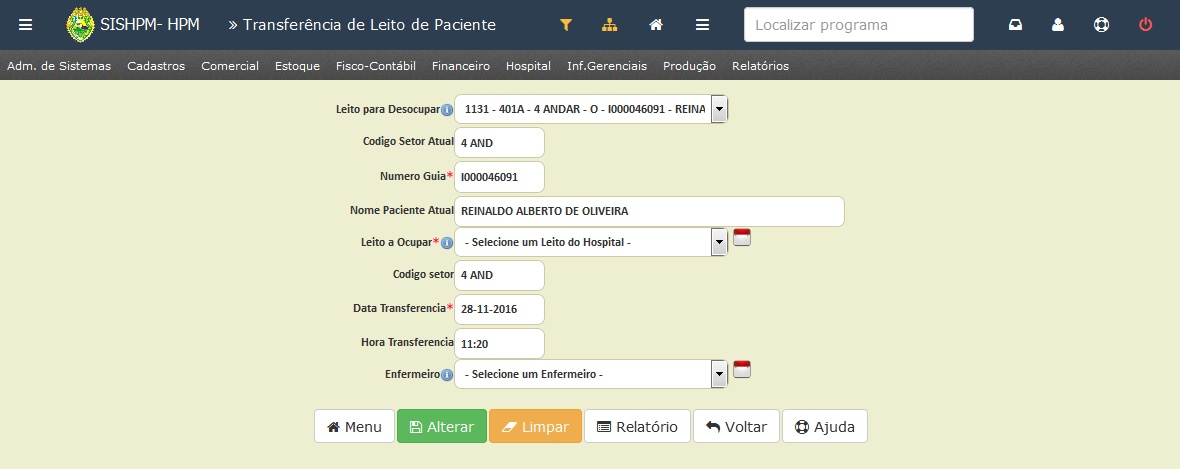Open the Leito a Ocupar dropdown
1180x469 pixels.
[x=592, y=242]
